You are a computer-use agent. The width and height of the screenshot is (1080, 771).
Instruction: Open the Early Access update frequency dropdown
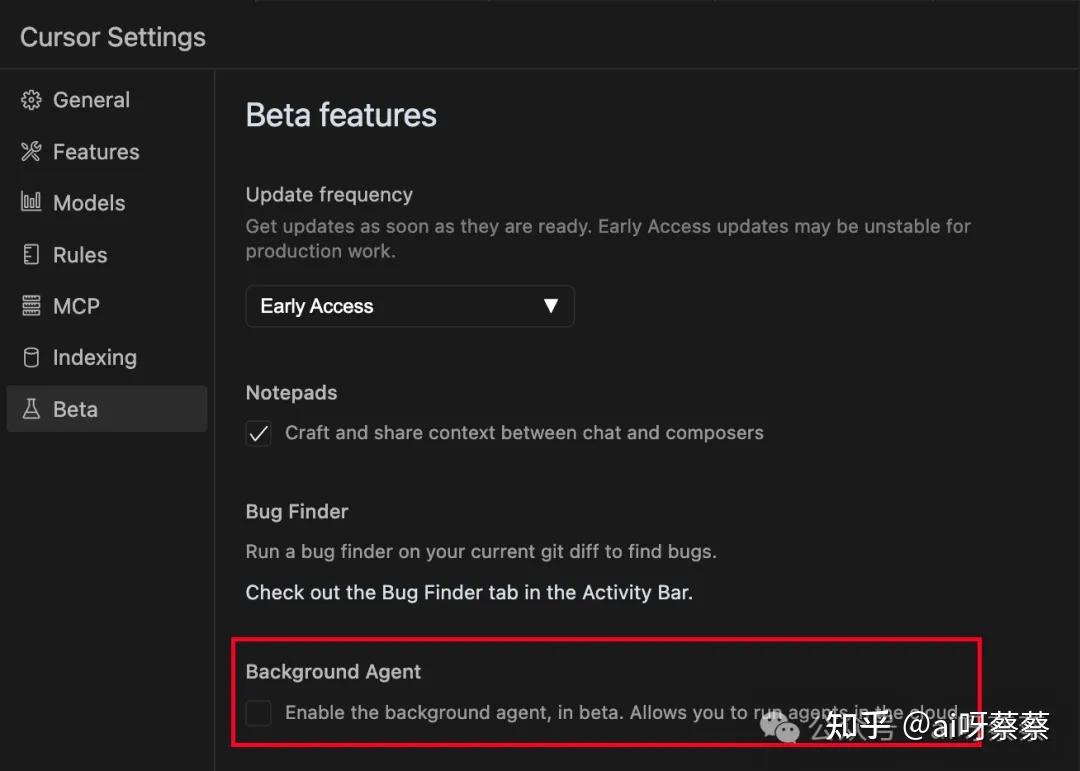click(x=409, y=306)
